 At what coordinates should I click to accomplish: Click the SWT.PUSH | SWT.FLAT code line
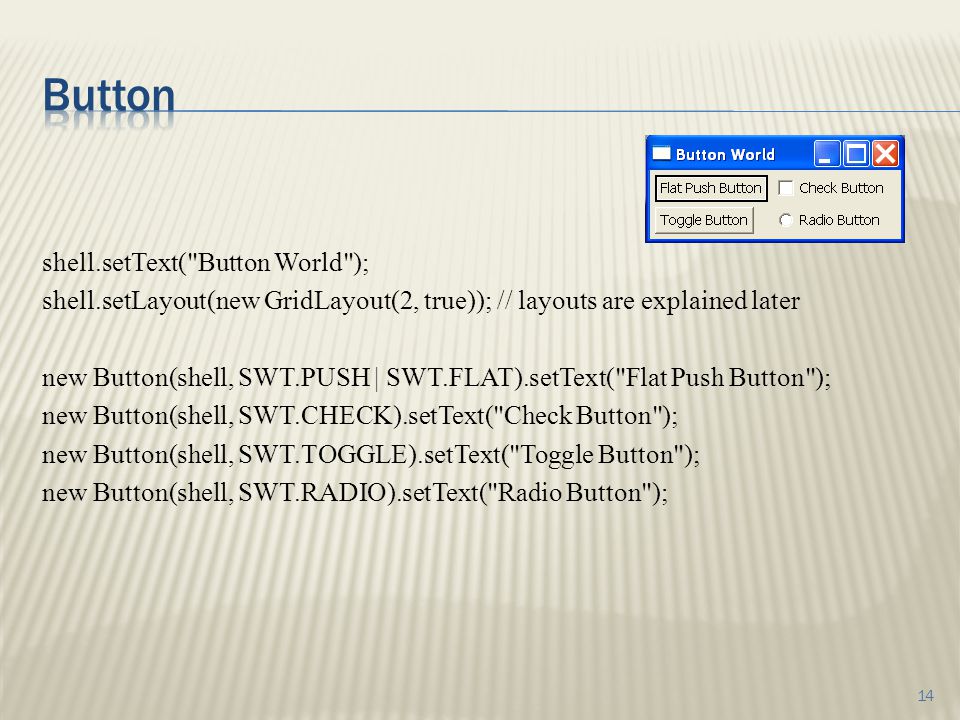pyautogui.click(x=436, y=378)
